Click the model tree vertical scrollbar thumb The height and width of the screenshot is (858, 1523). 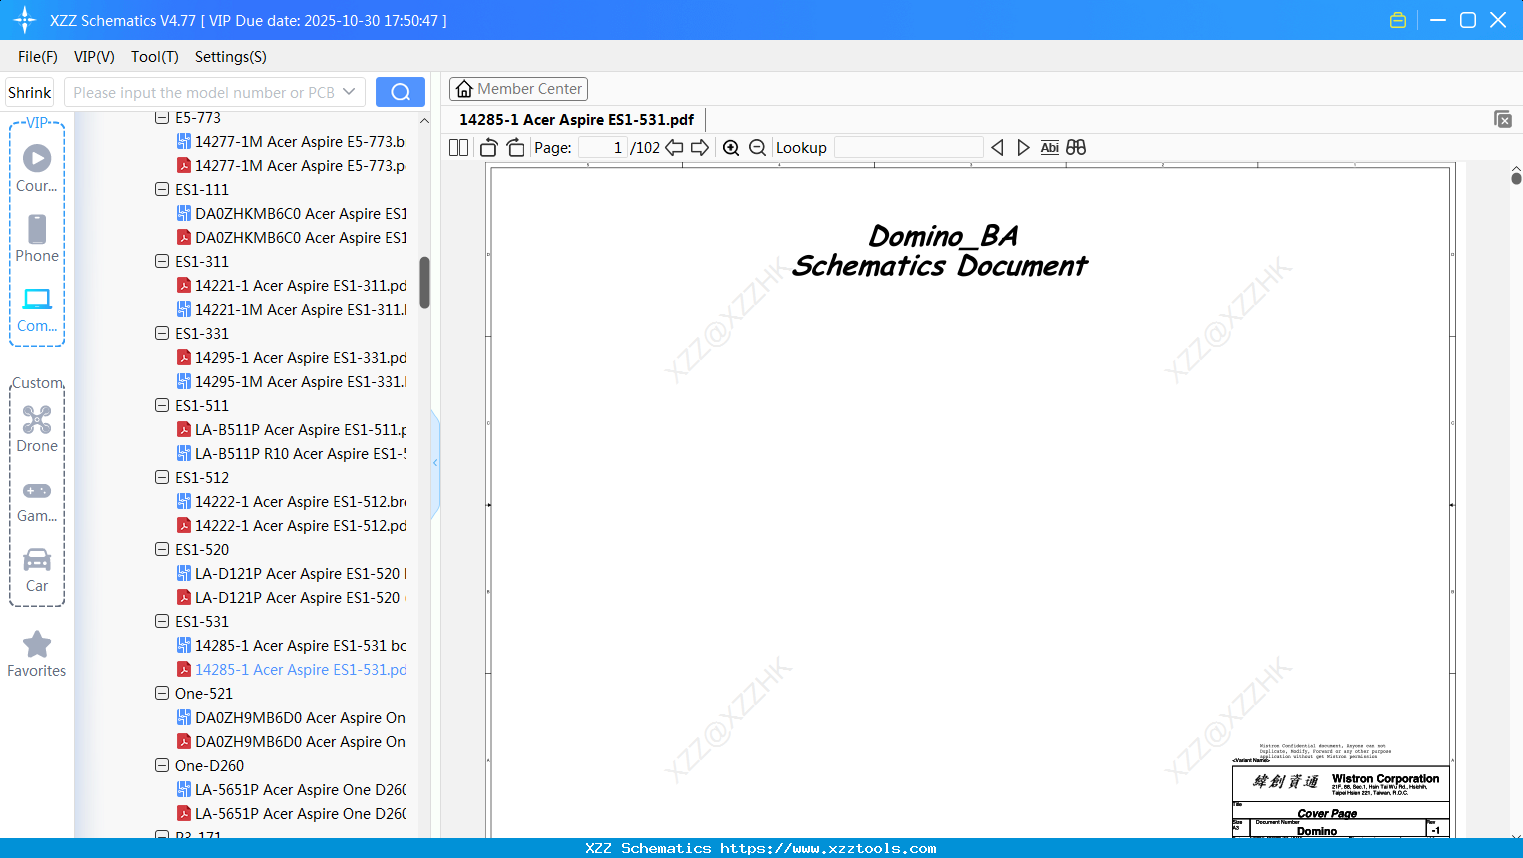(x=424, y=283)
